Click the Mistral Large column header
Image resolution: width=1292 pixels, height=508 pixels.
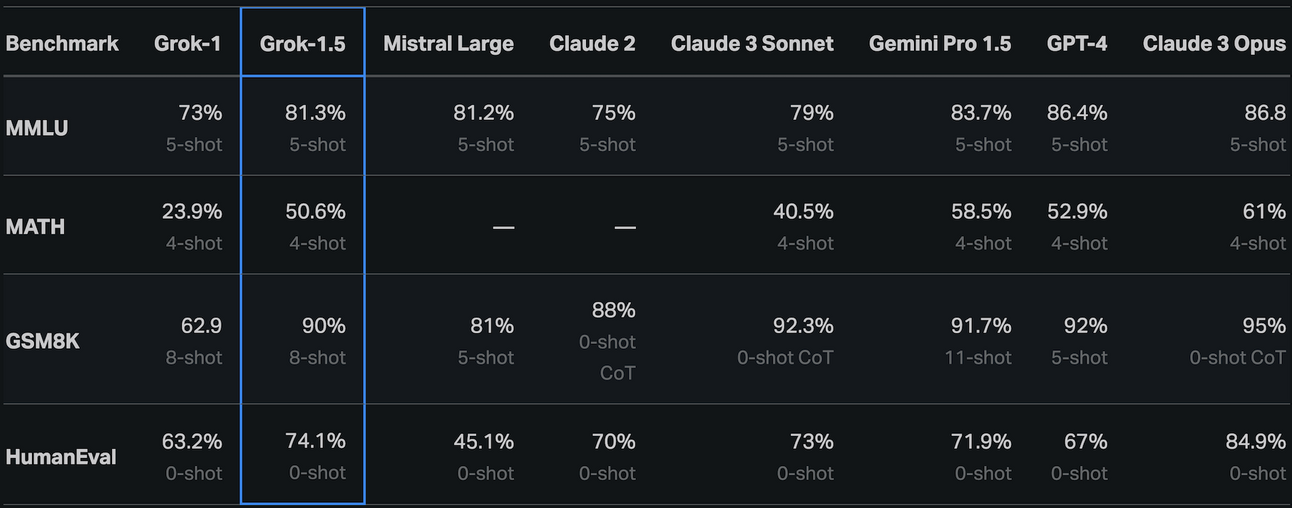448,43
